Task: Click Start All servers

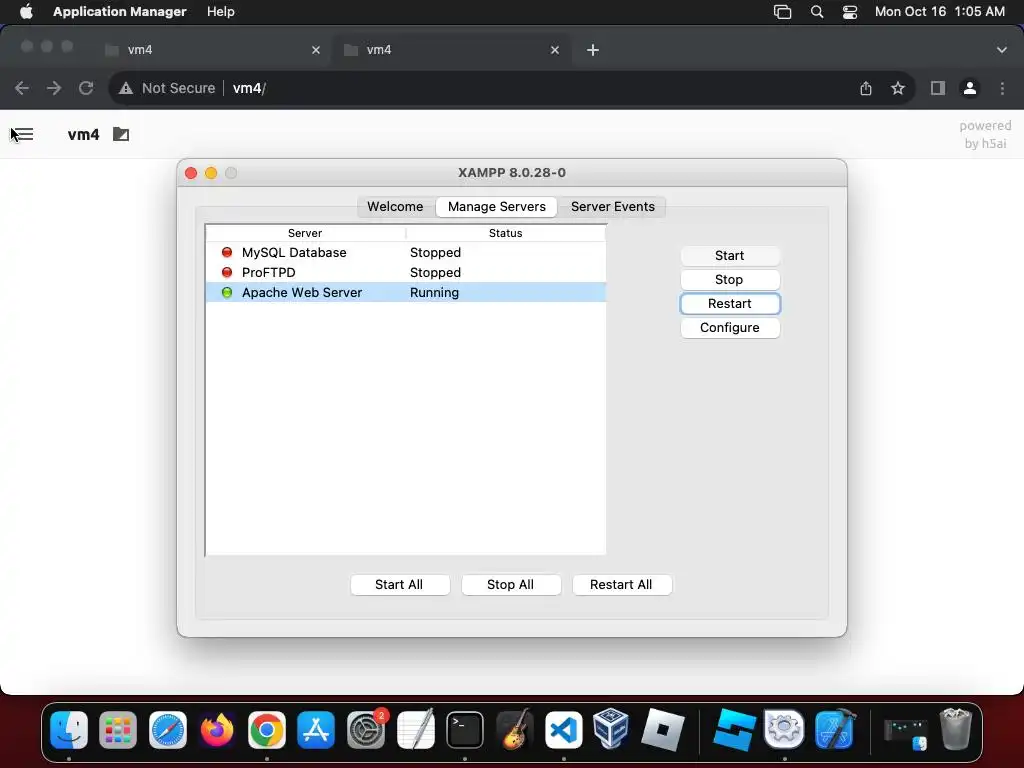Action: point(399,584)
